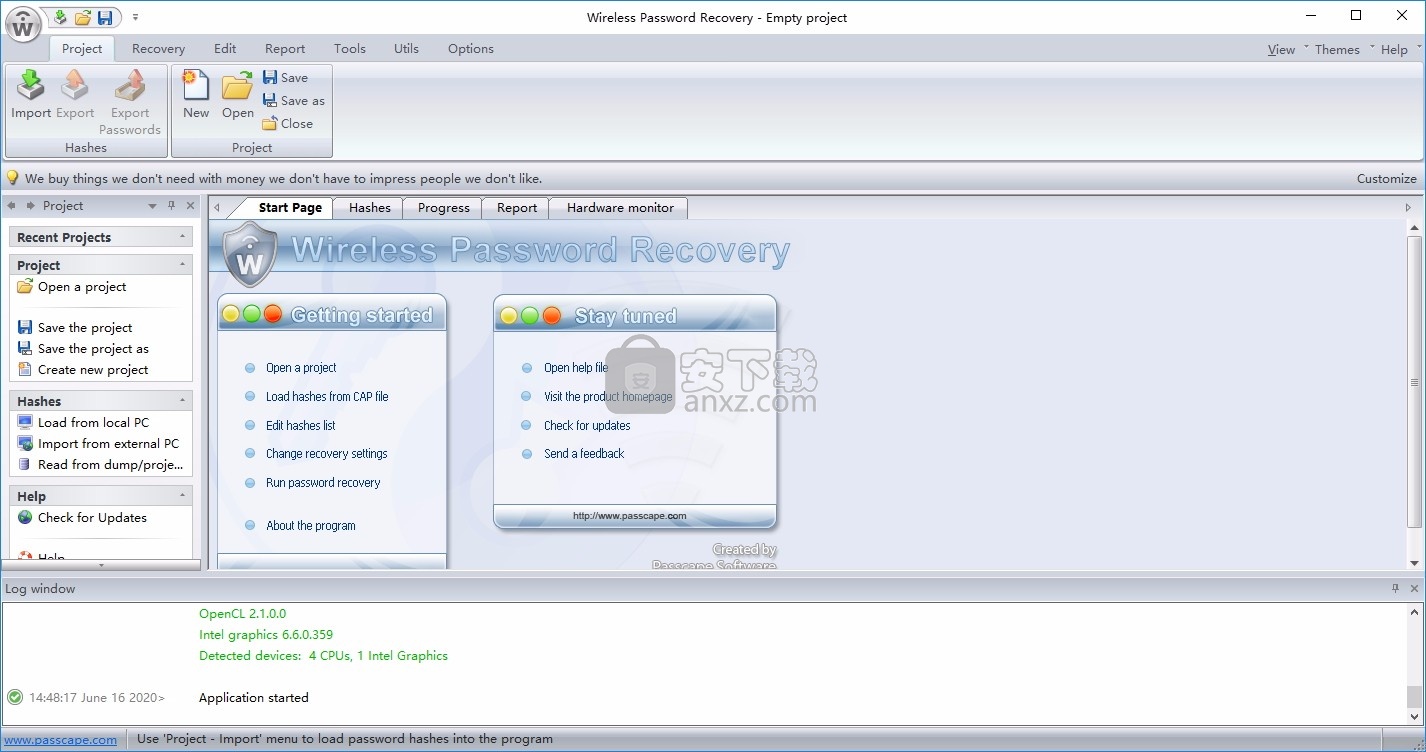This screenshot has height=752, width=1426.
Task: Click the Export Passwords ribbon icon
Action: point(130,102)
